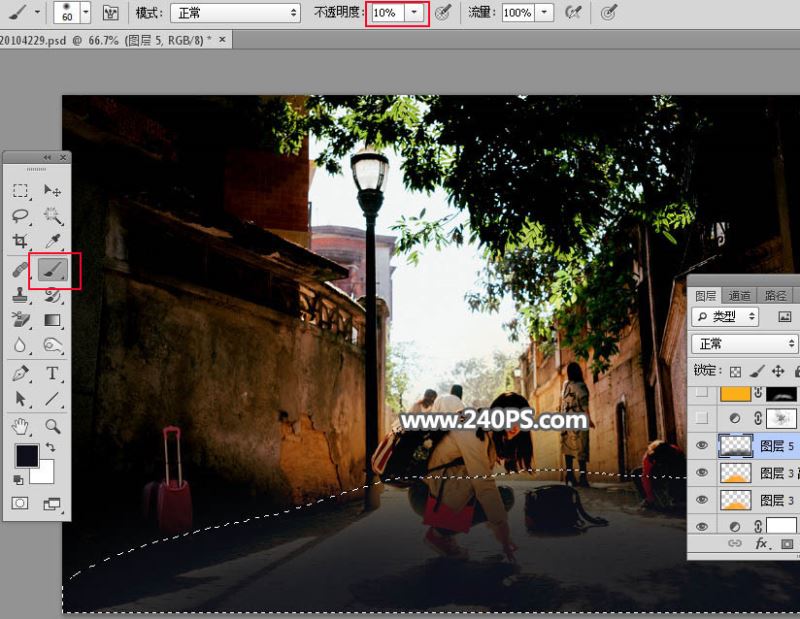The image size is (800, 619).
Task: Select the Brush tool in the toolbox
Action: click(53, 269)
